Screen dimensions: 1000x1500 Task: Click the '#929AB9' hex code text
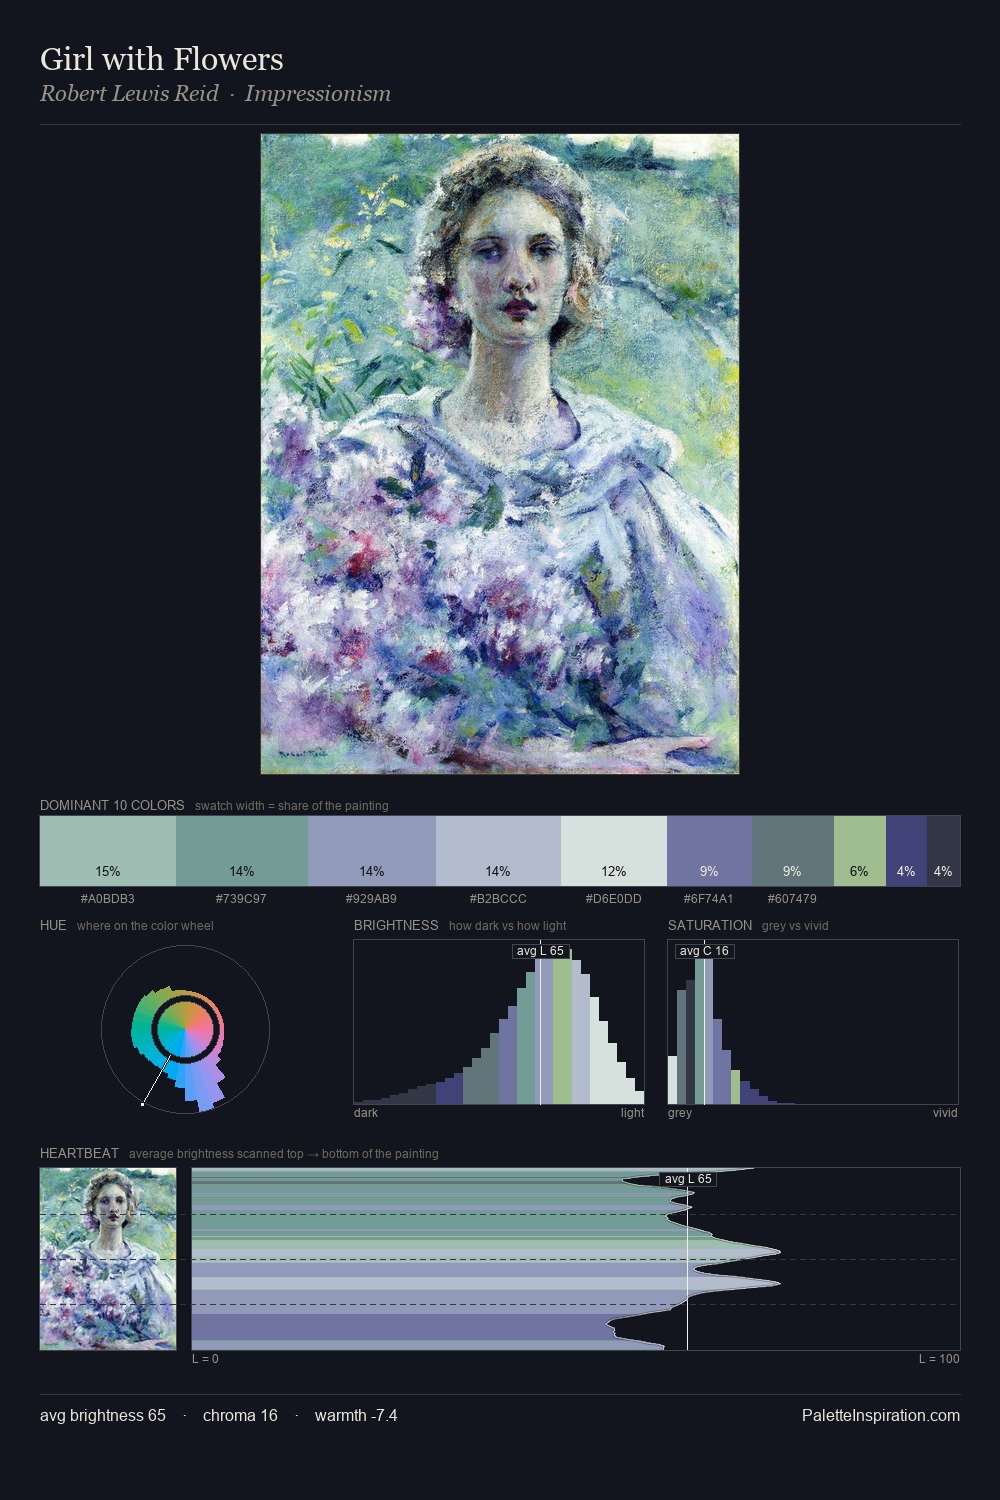tap(372, 898)
